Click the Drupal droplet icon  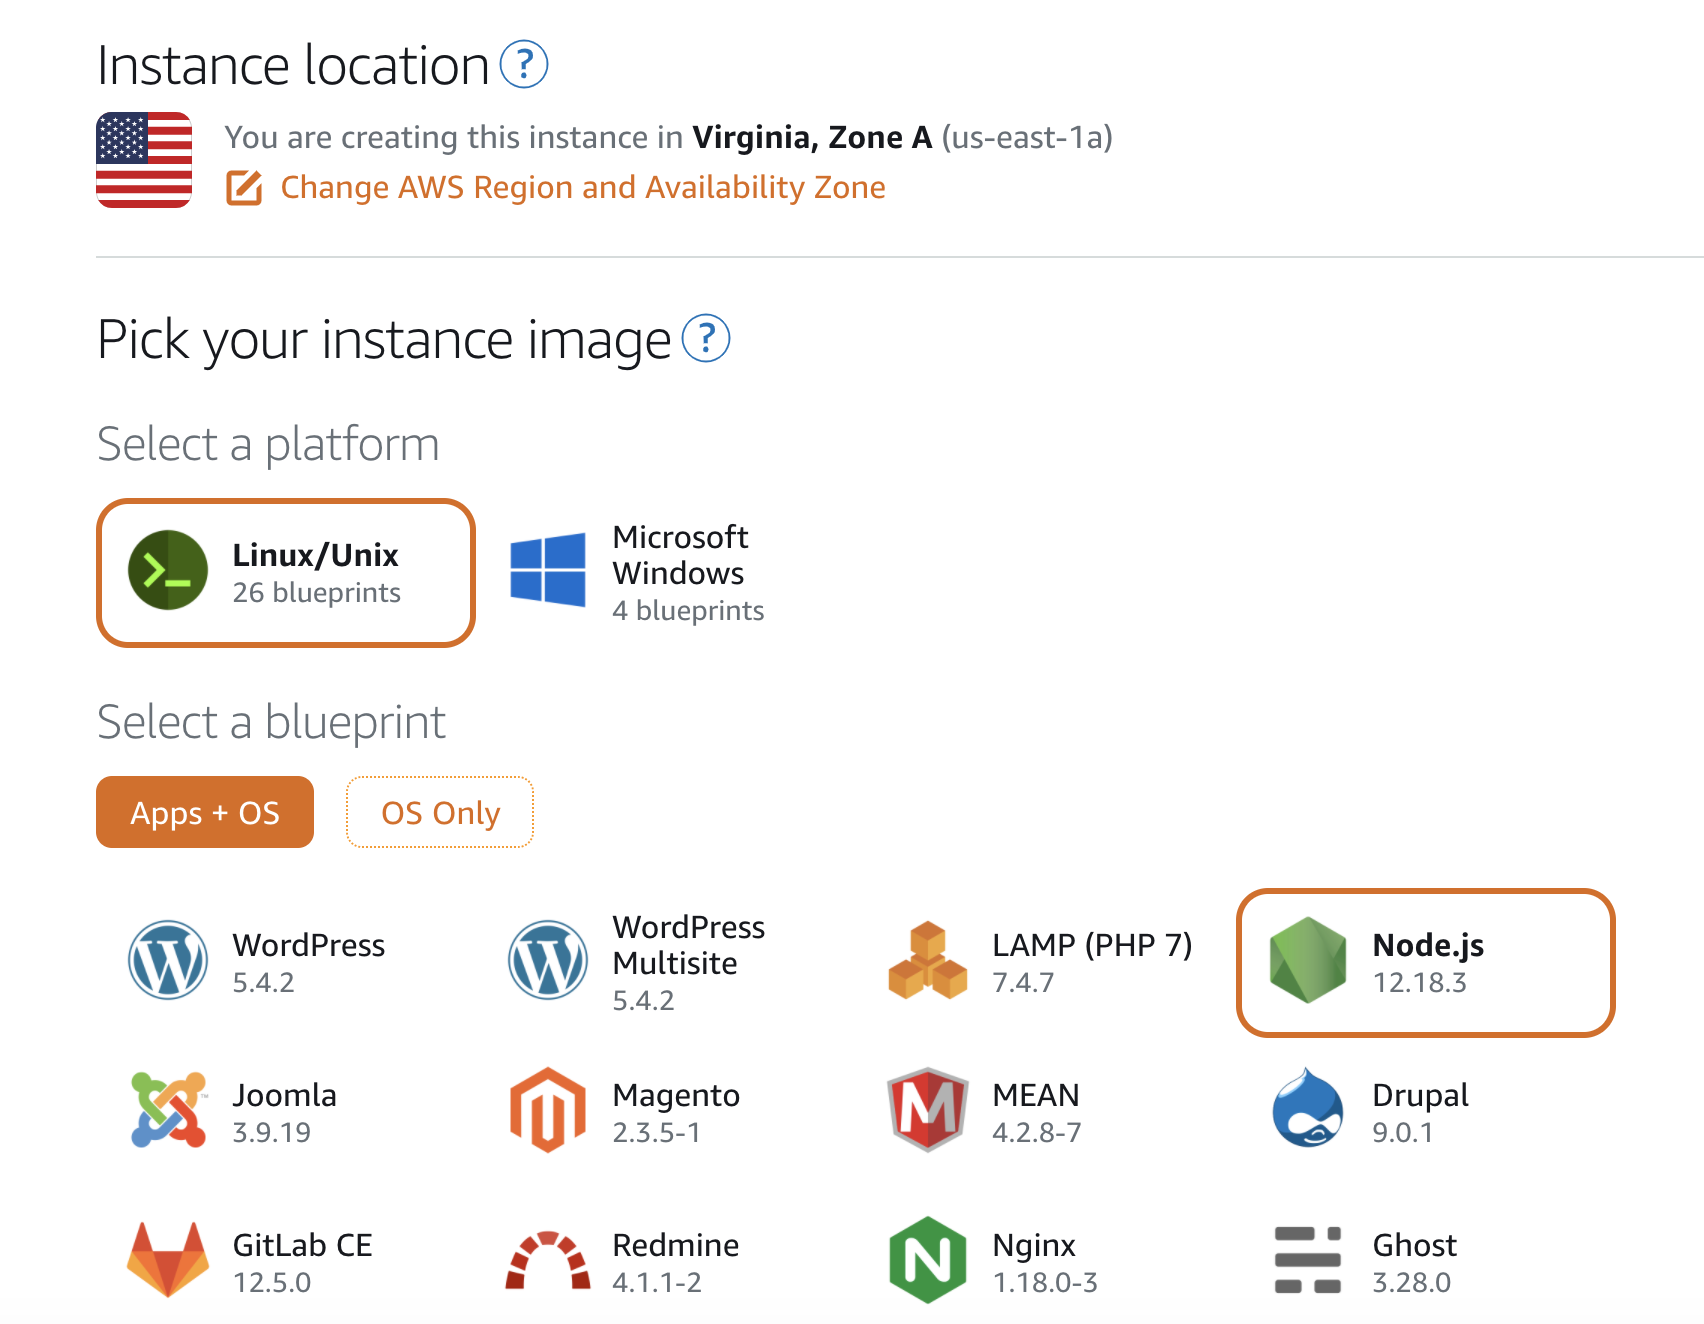[1307, 1110]
